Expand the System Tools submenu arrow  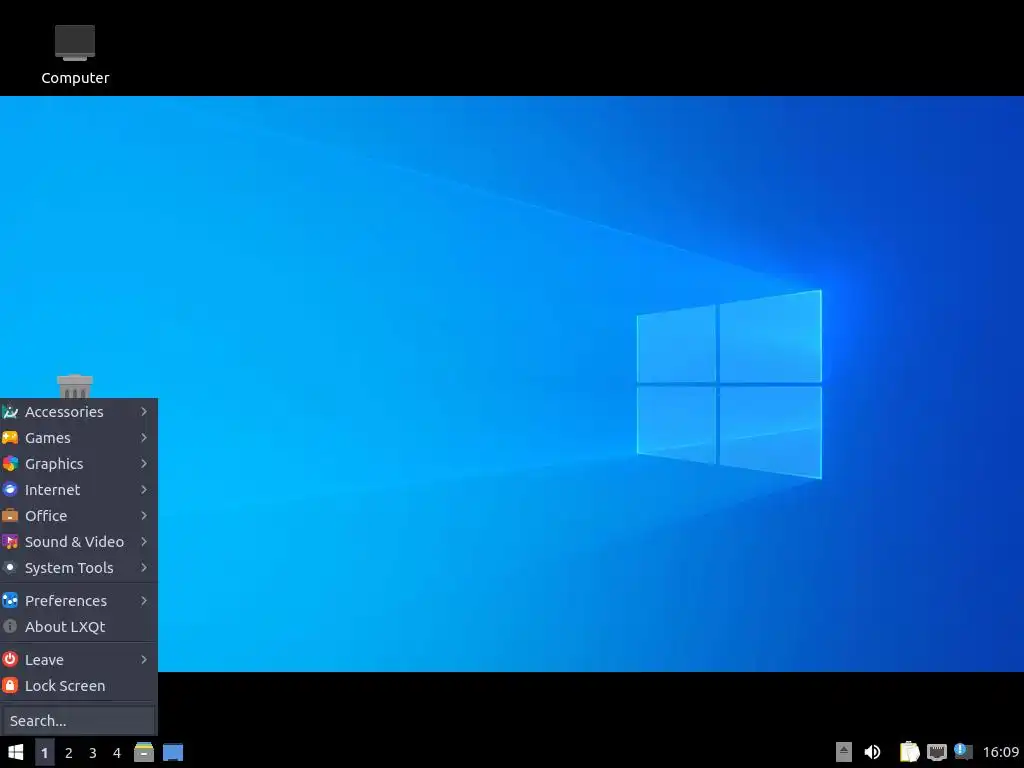point(144,568)
